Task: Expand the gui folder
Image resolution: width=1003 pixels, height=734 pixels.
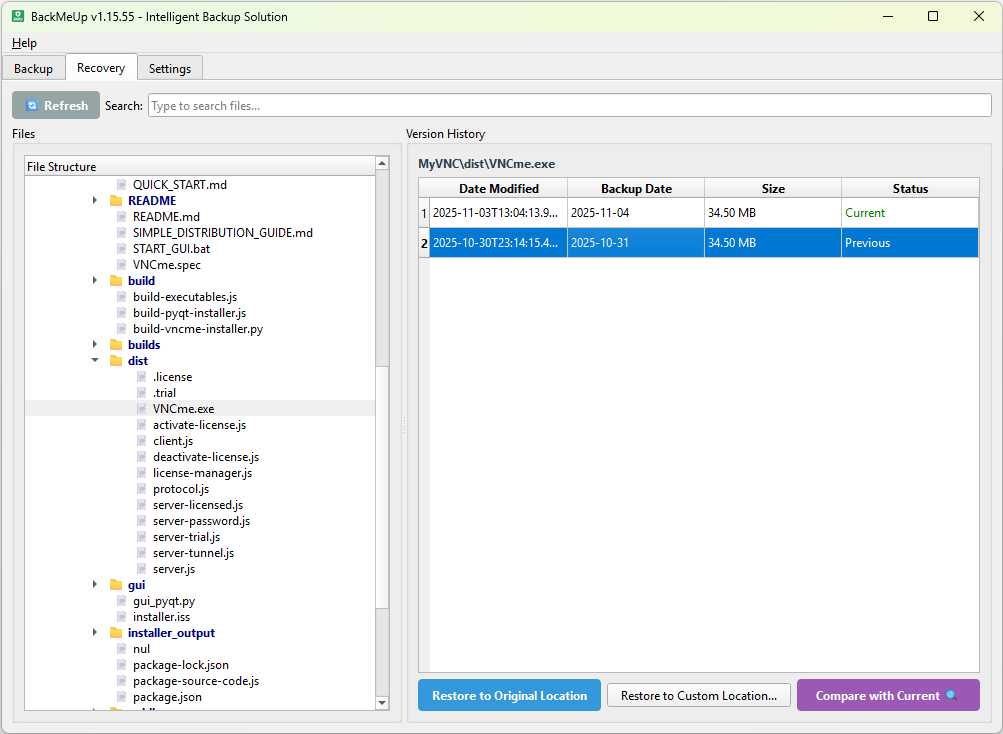Action: pyautogui.click(x=95, y=584)
